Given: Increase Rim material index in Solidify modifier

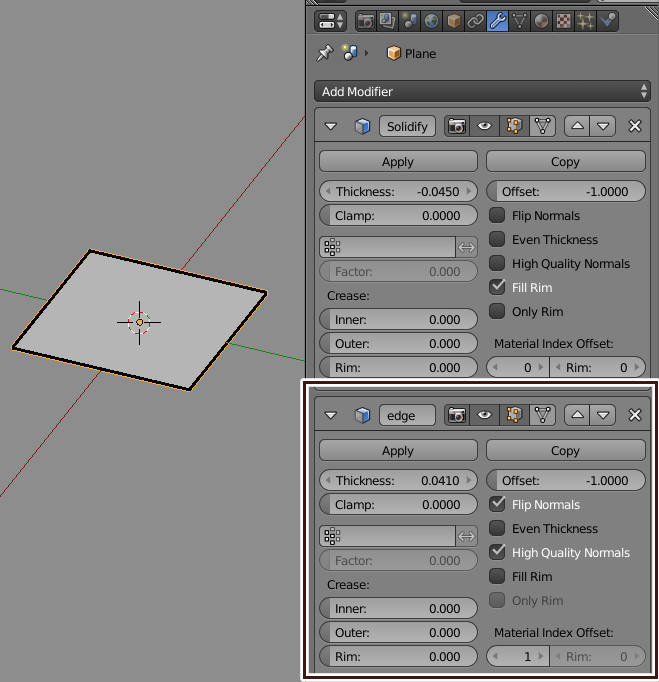Looking at the screenshot, I should click(636, 368).
